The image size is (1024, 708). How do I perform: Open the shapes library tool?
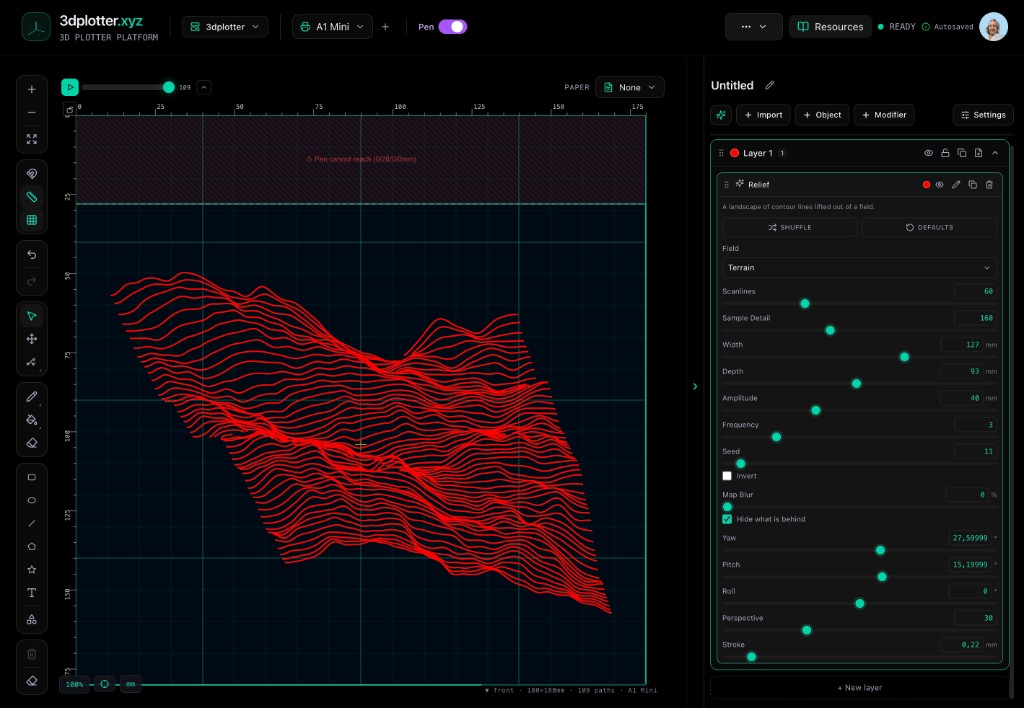click(31, 619)
